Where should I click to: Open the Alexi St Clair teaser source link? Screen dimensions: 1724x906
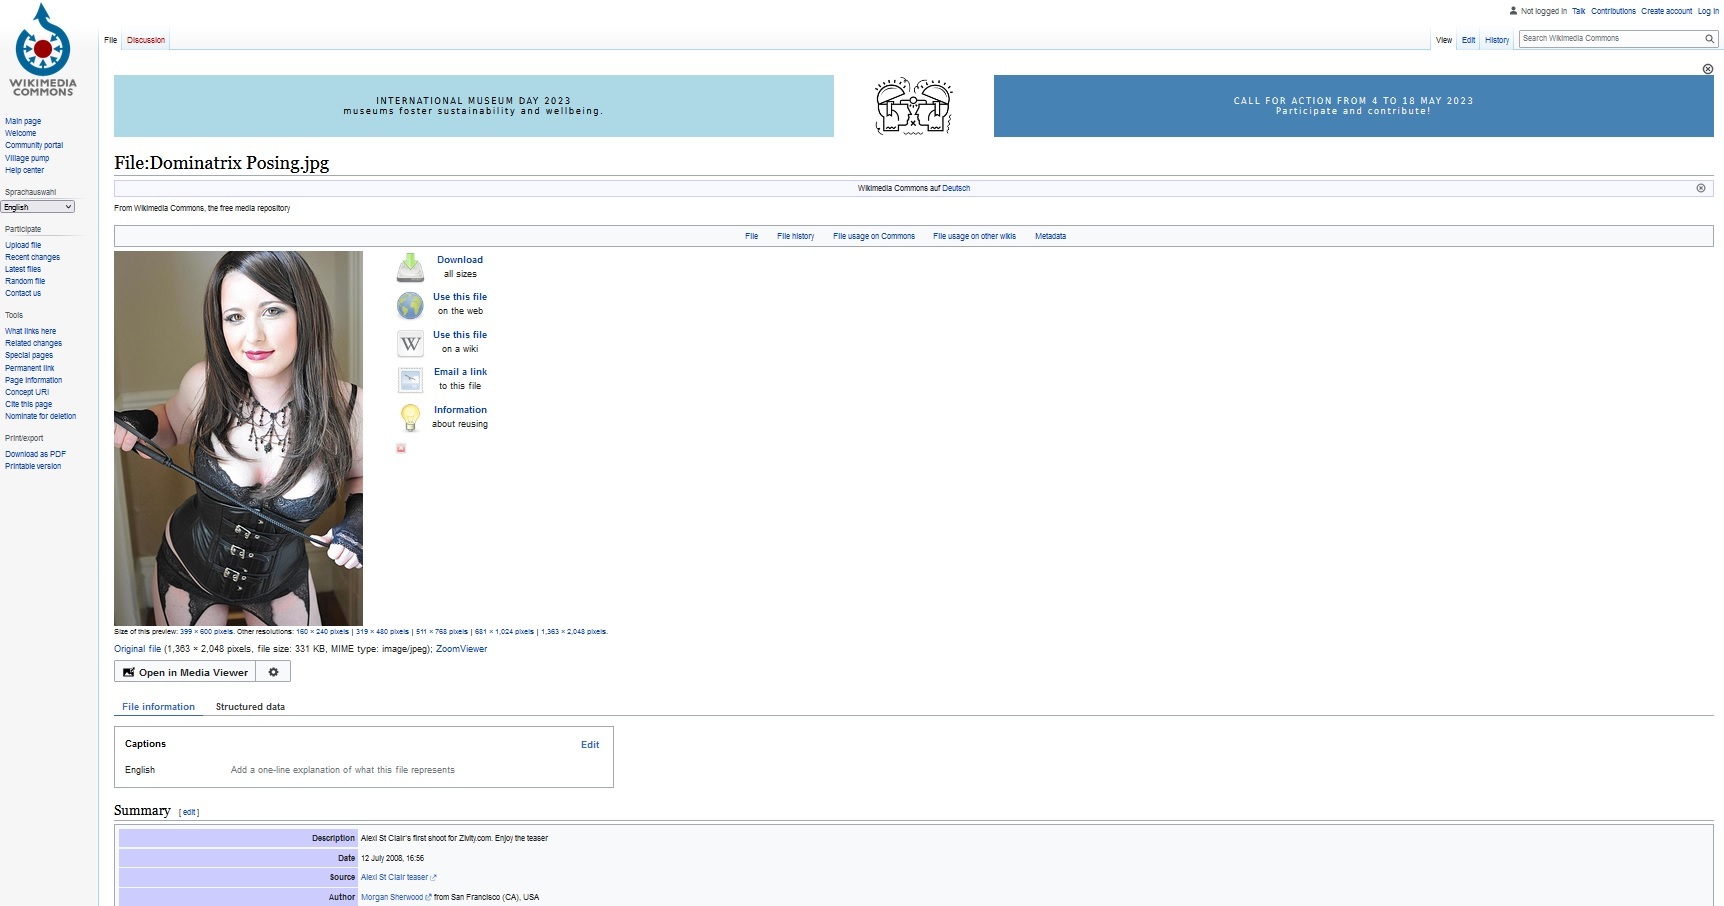point(398,877)
